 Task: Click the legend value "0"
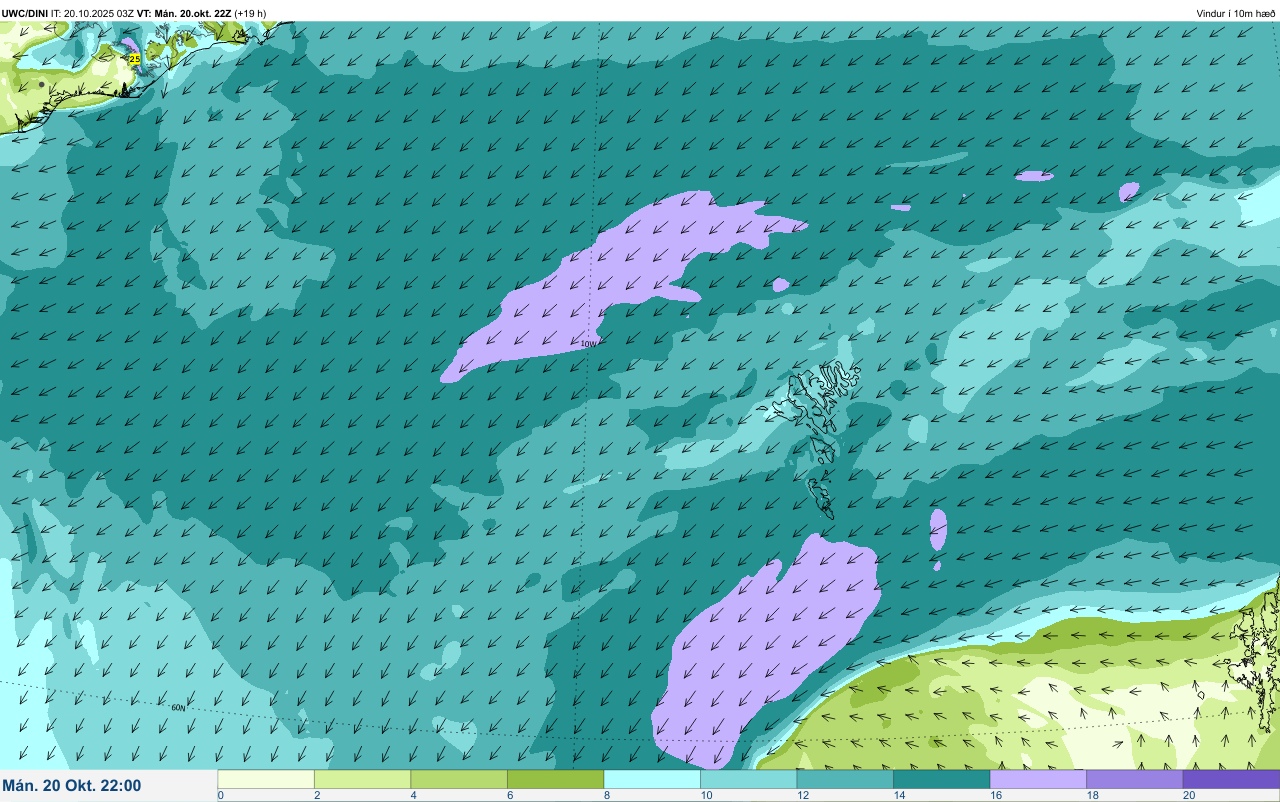[x=220, y=795]
